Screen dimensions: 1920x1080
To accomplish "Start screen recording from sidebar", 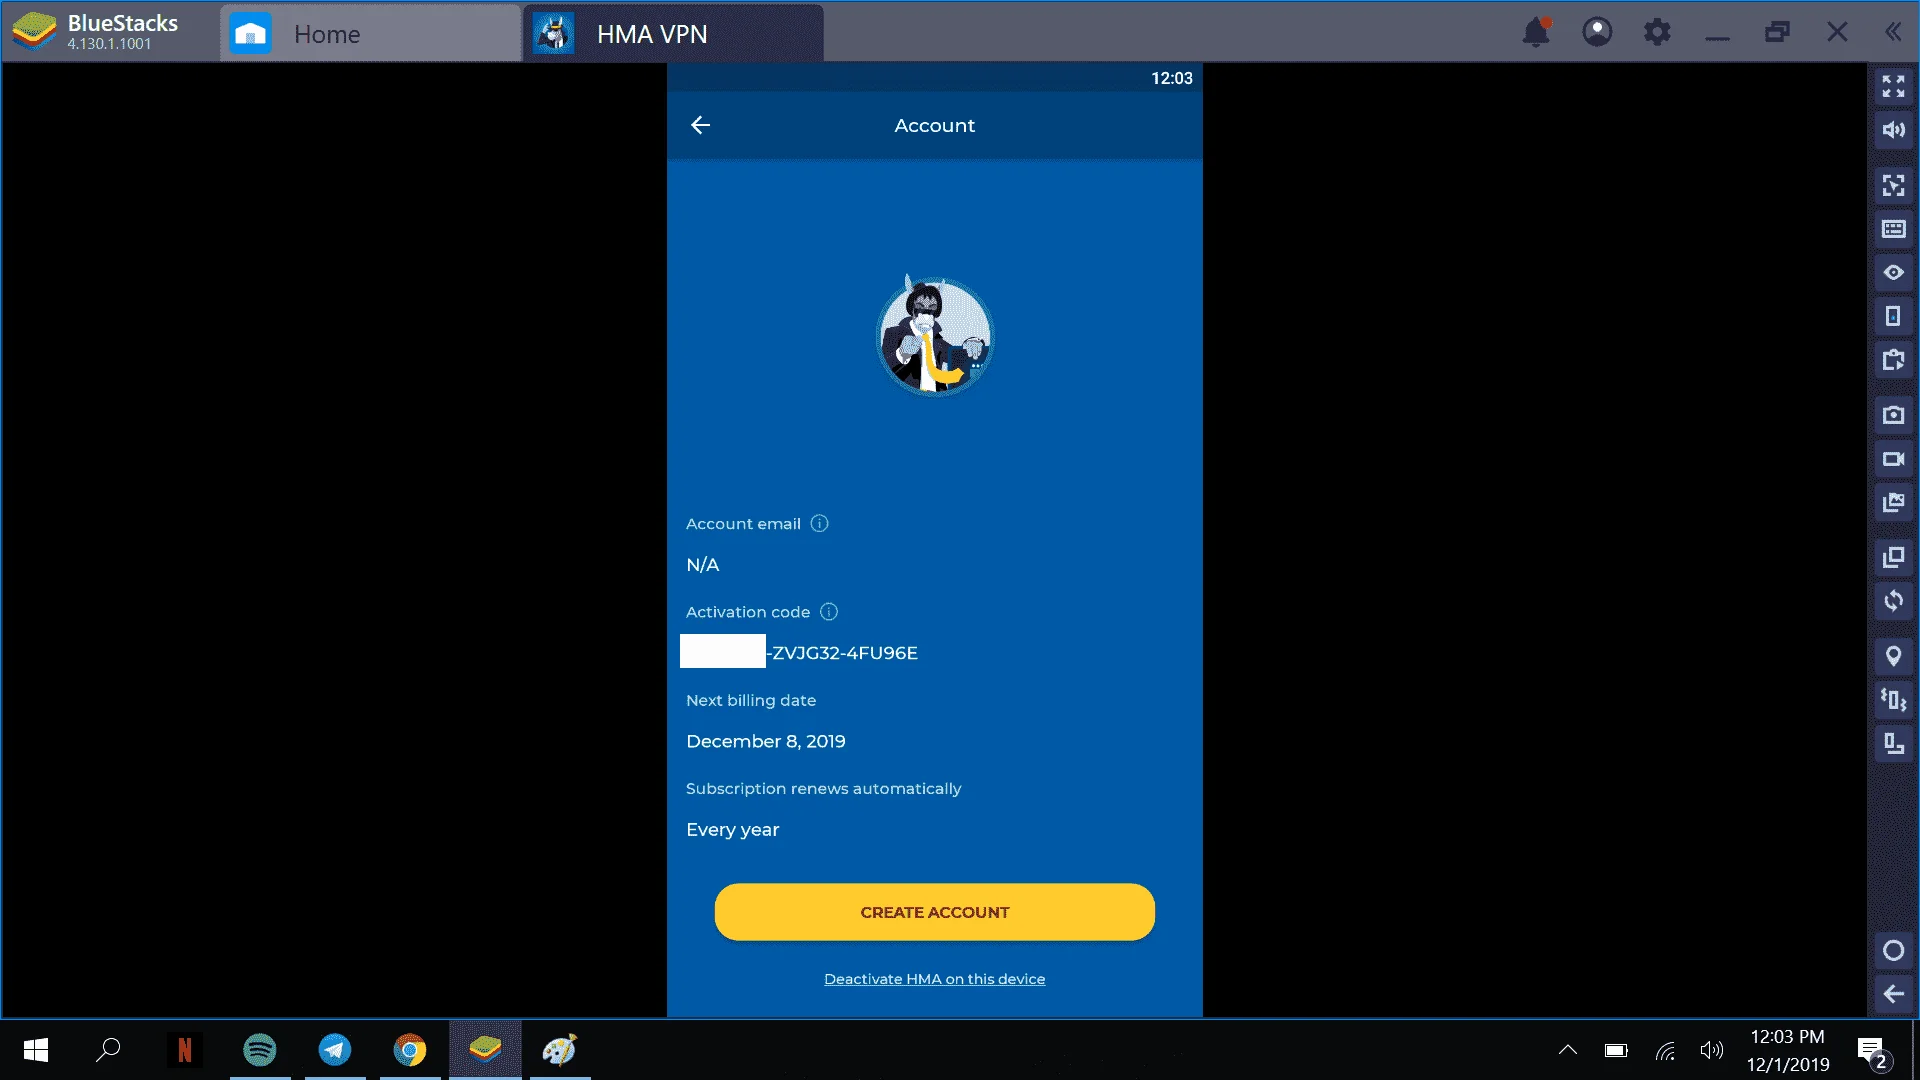I will [x=1893, y=459].
